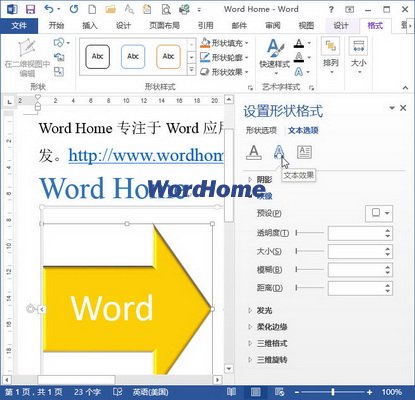This screenshot has width=415, height=400.
Task: Open the 文件 File tab
Action: tap(19, 26)
